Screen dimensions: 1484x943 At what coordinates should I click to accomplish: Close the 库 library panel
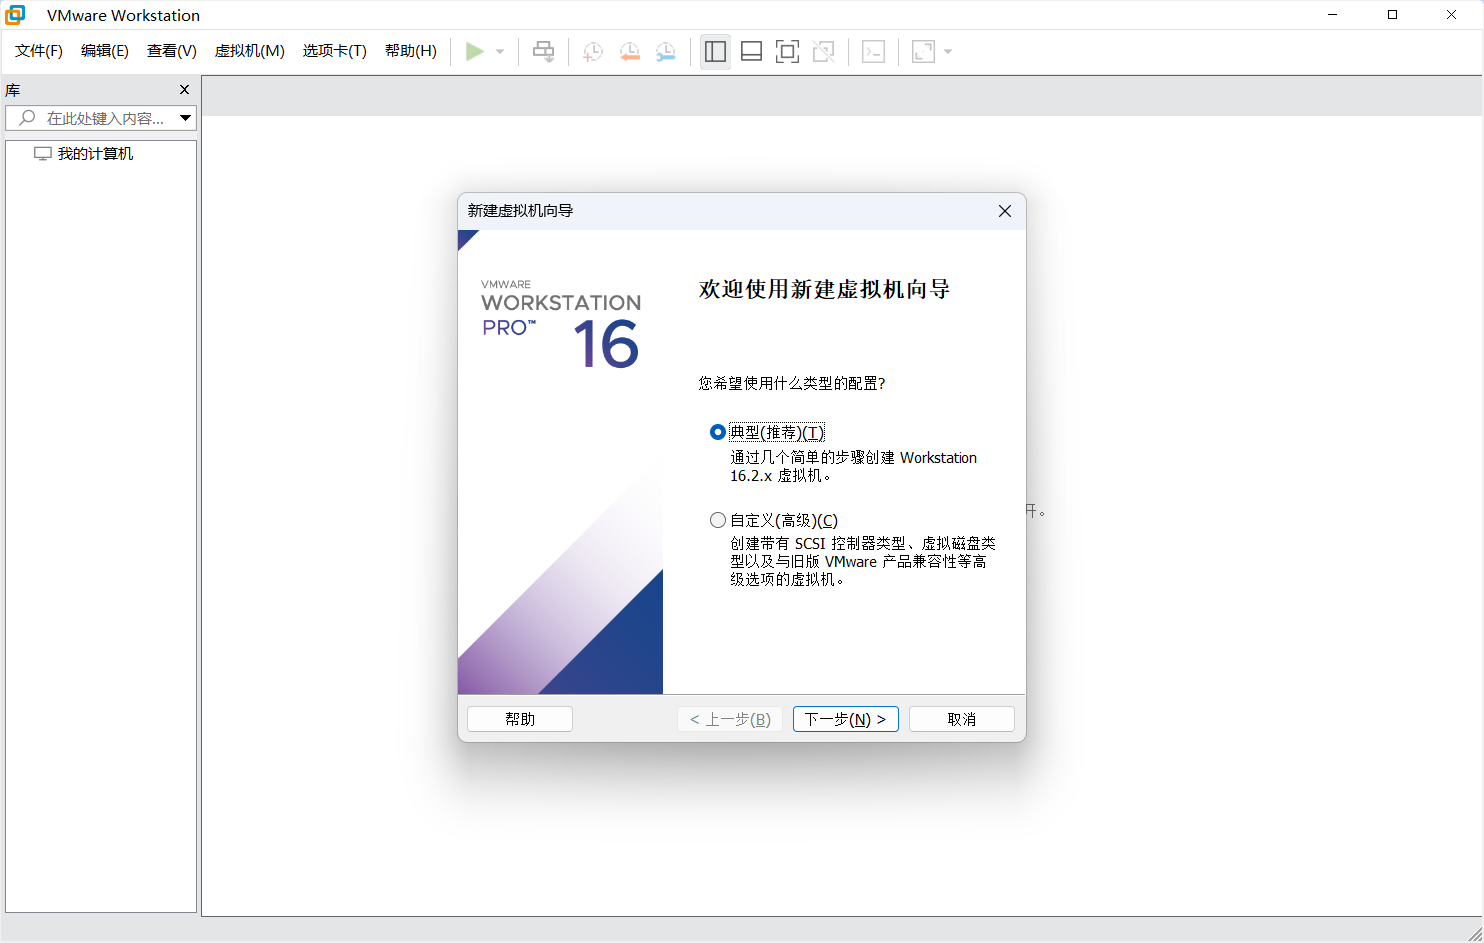coord(184,90)
